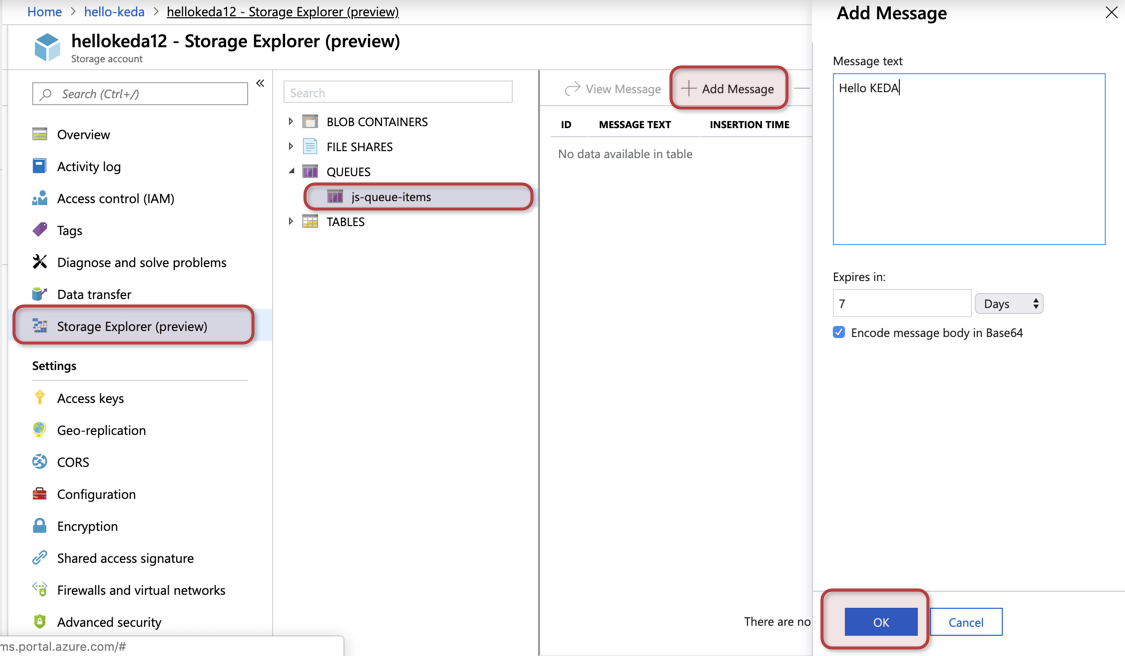Cancel the Add Message dialog

pyautogui.click(x=966, y=622)
